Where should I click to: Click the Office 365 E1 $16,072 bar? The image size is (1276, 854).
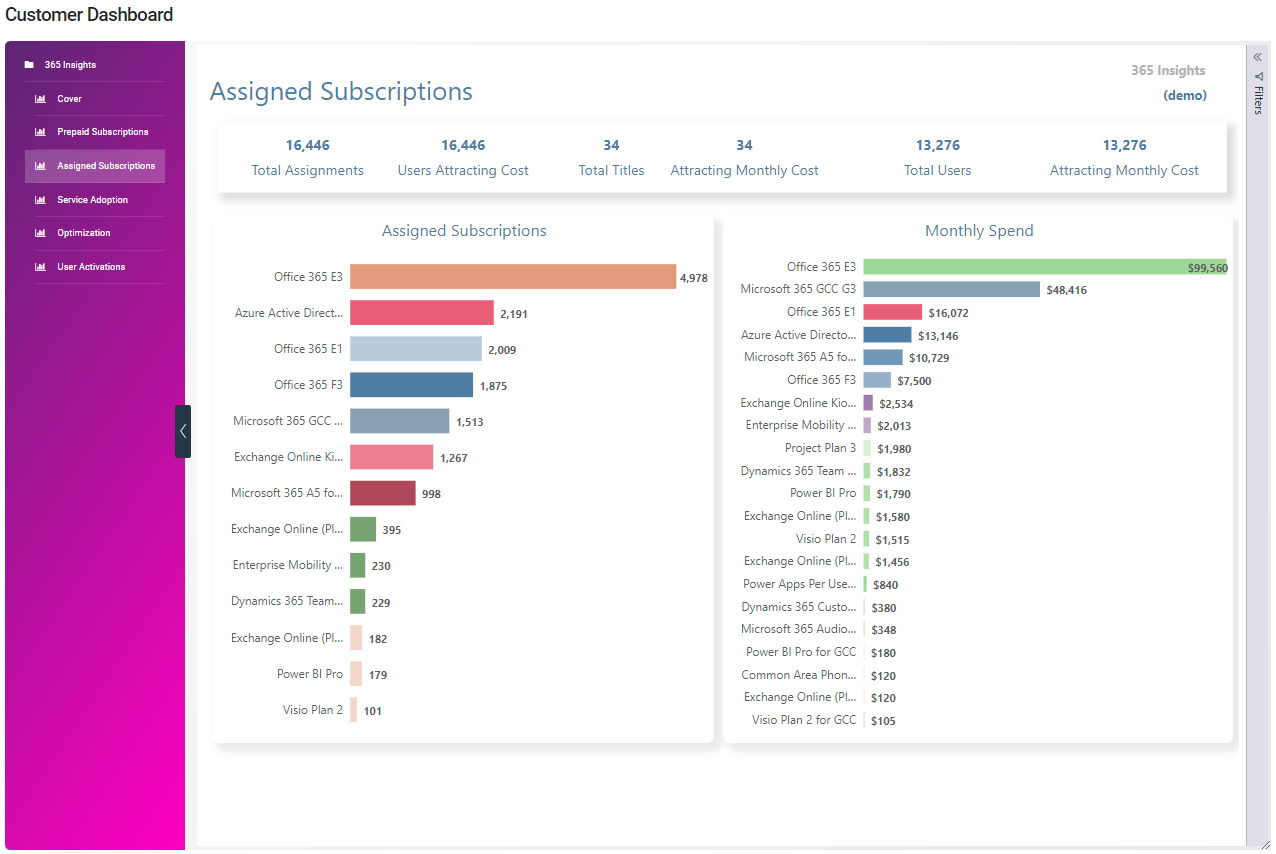pyautogui.click(x=893, y=312)
